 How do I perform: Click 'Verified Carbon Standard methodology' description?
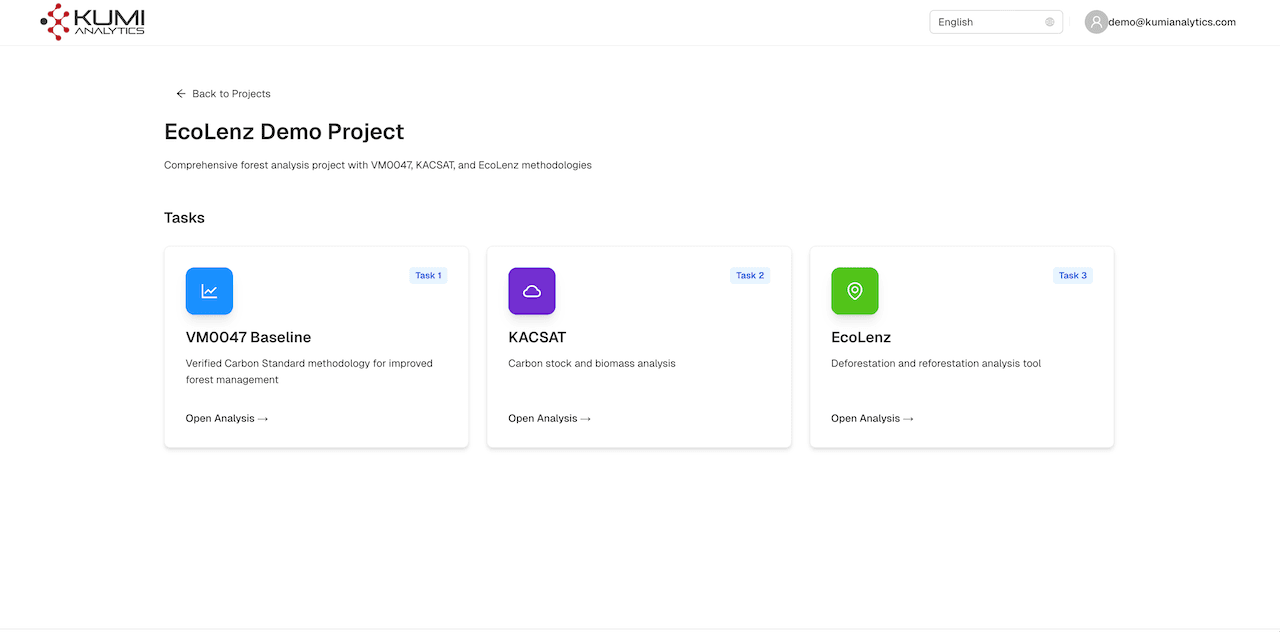click(309, 372)
